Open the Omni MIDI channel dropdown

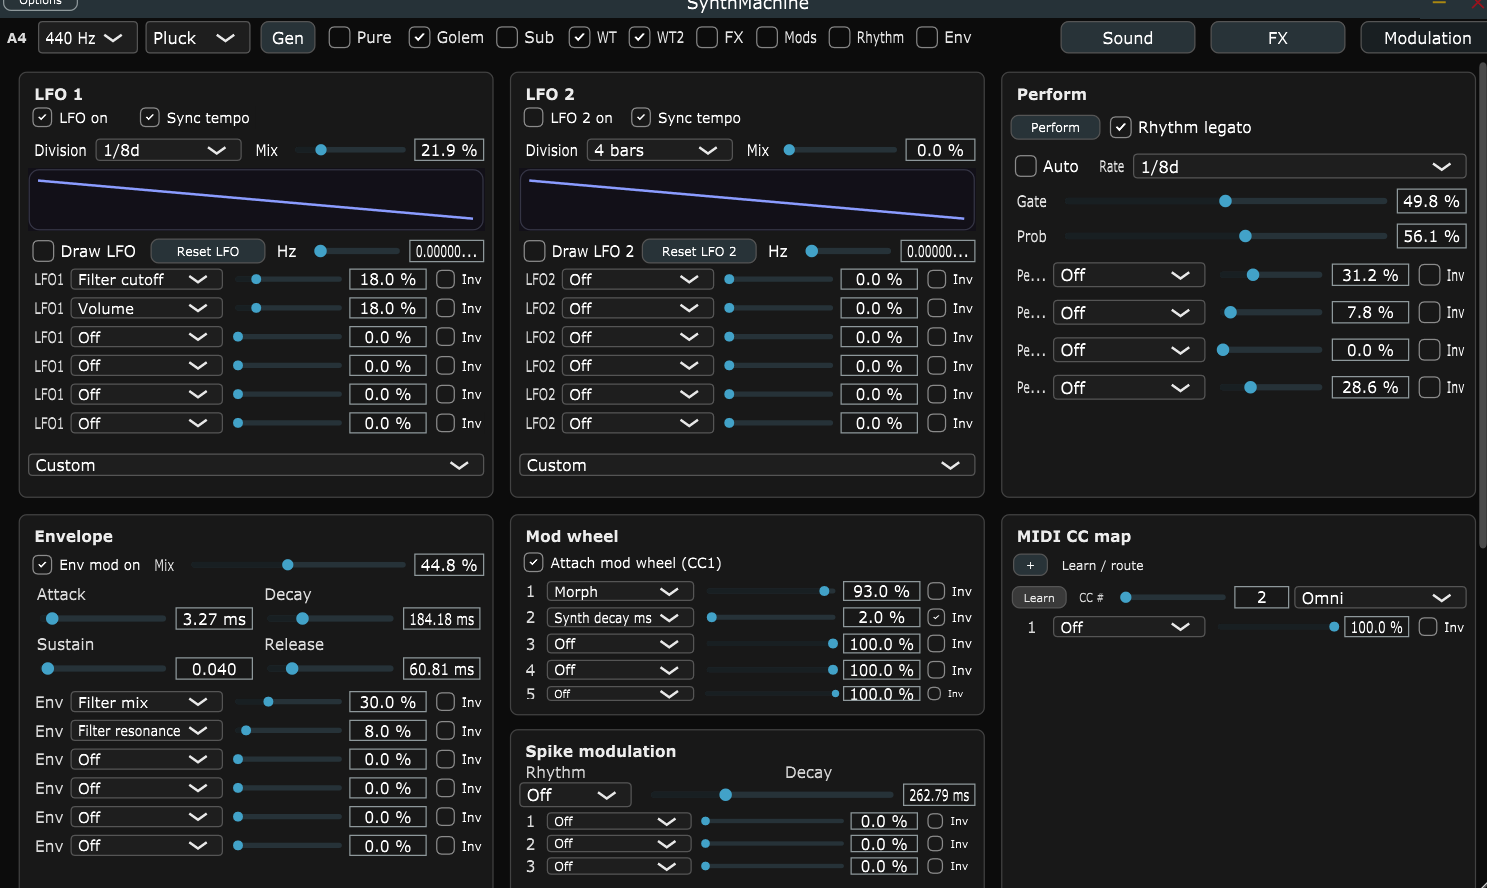(1380, 598)
